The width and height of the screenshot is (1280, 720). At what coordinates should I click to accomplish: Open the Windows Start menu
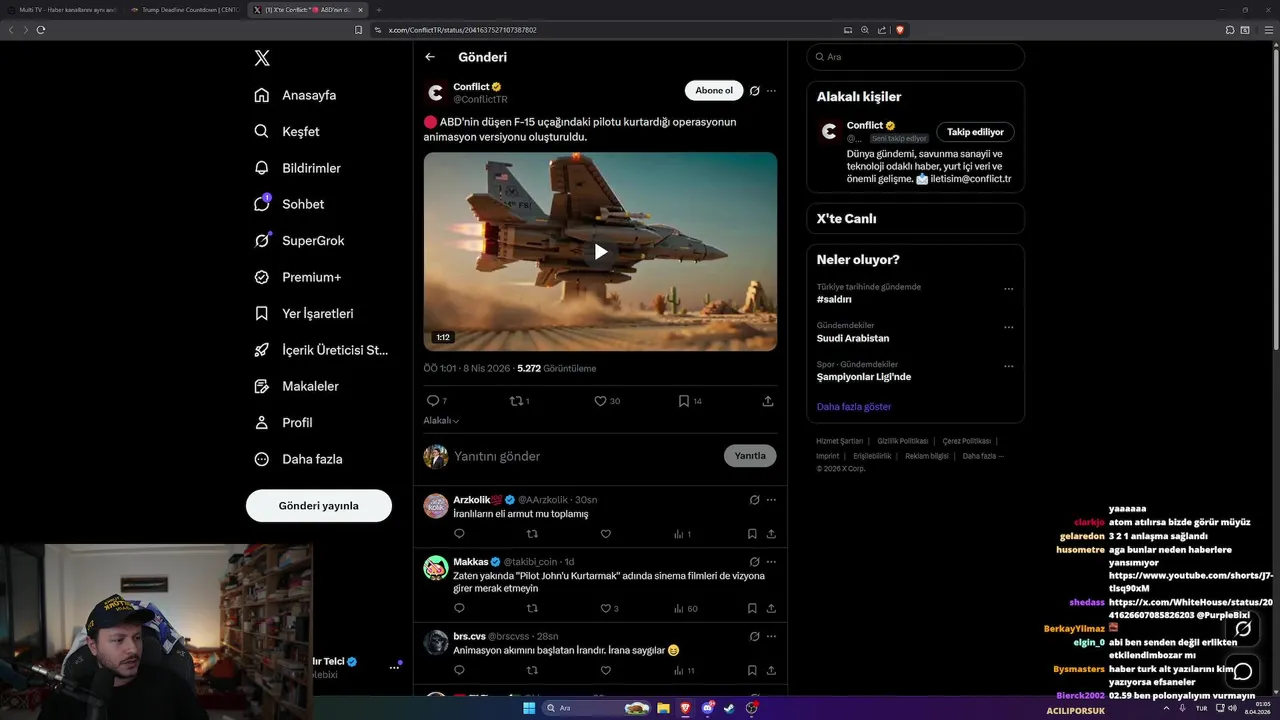(529, 708)
